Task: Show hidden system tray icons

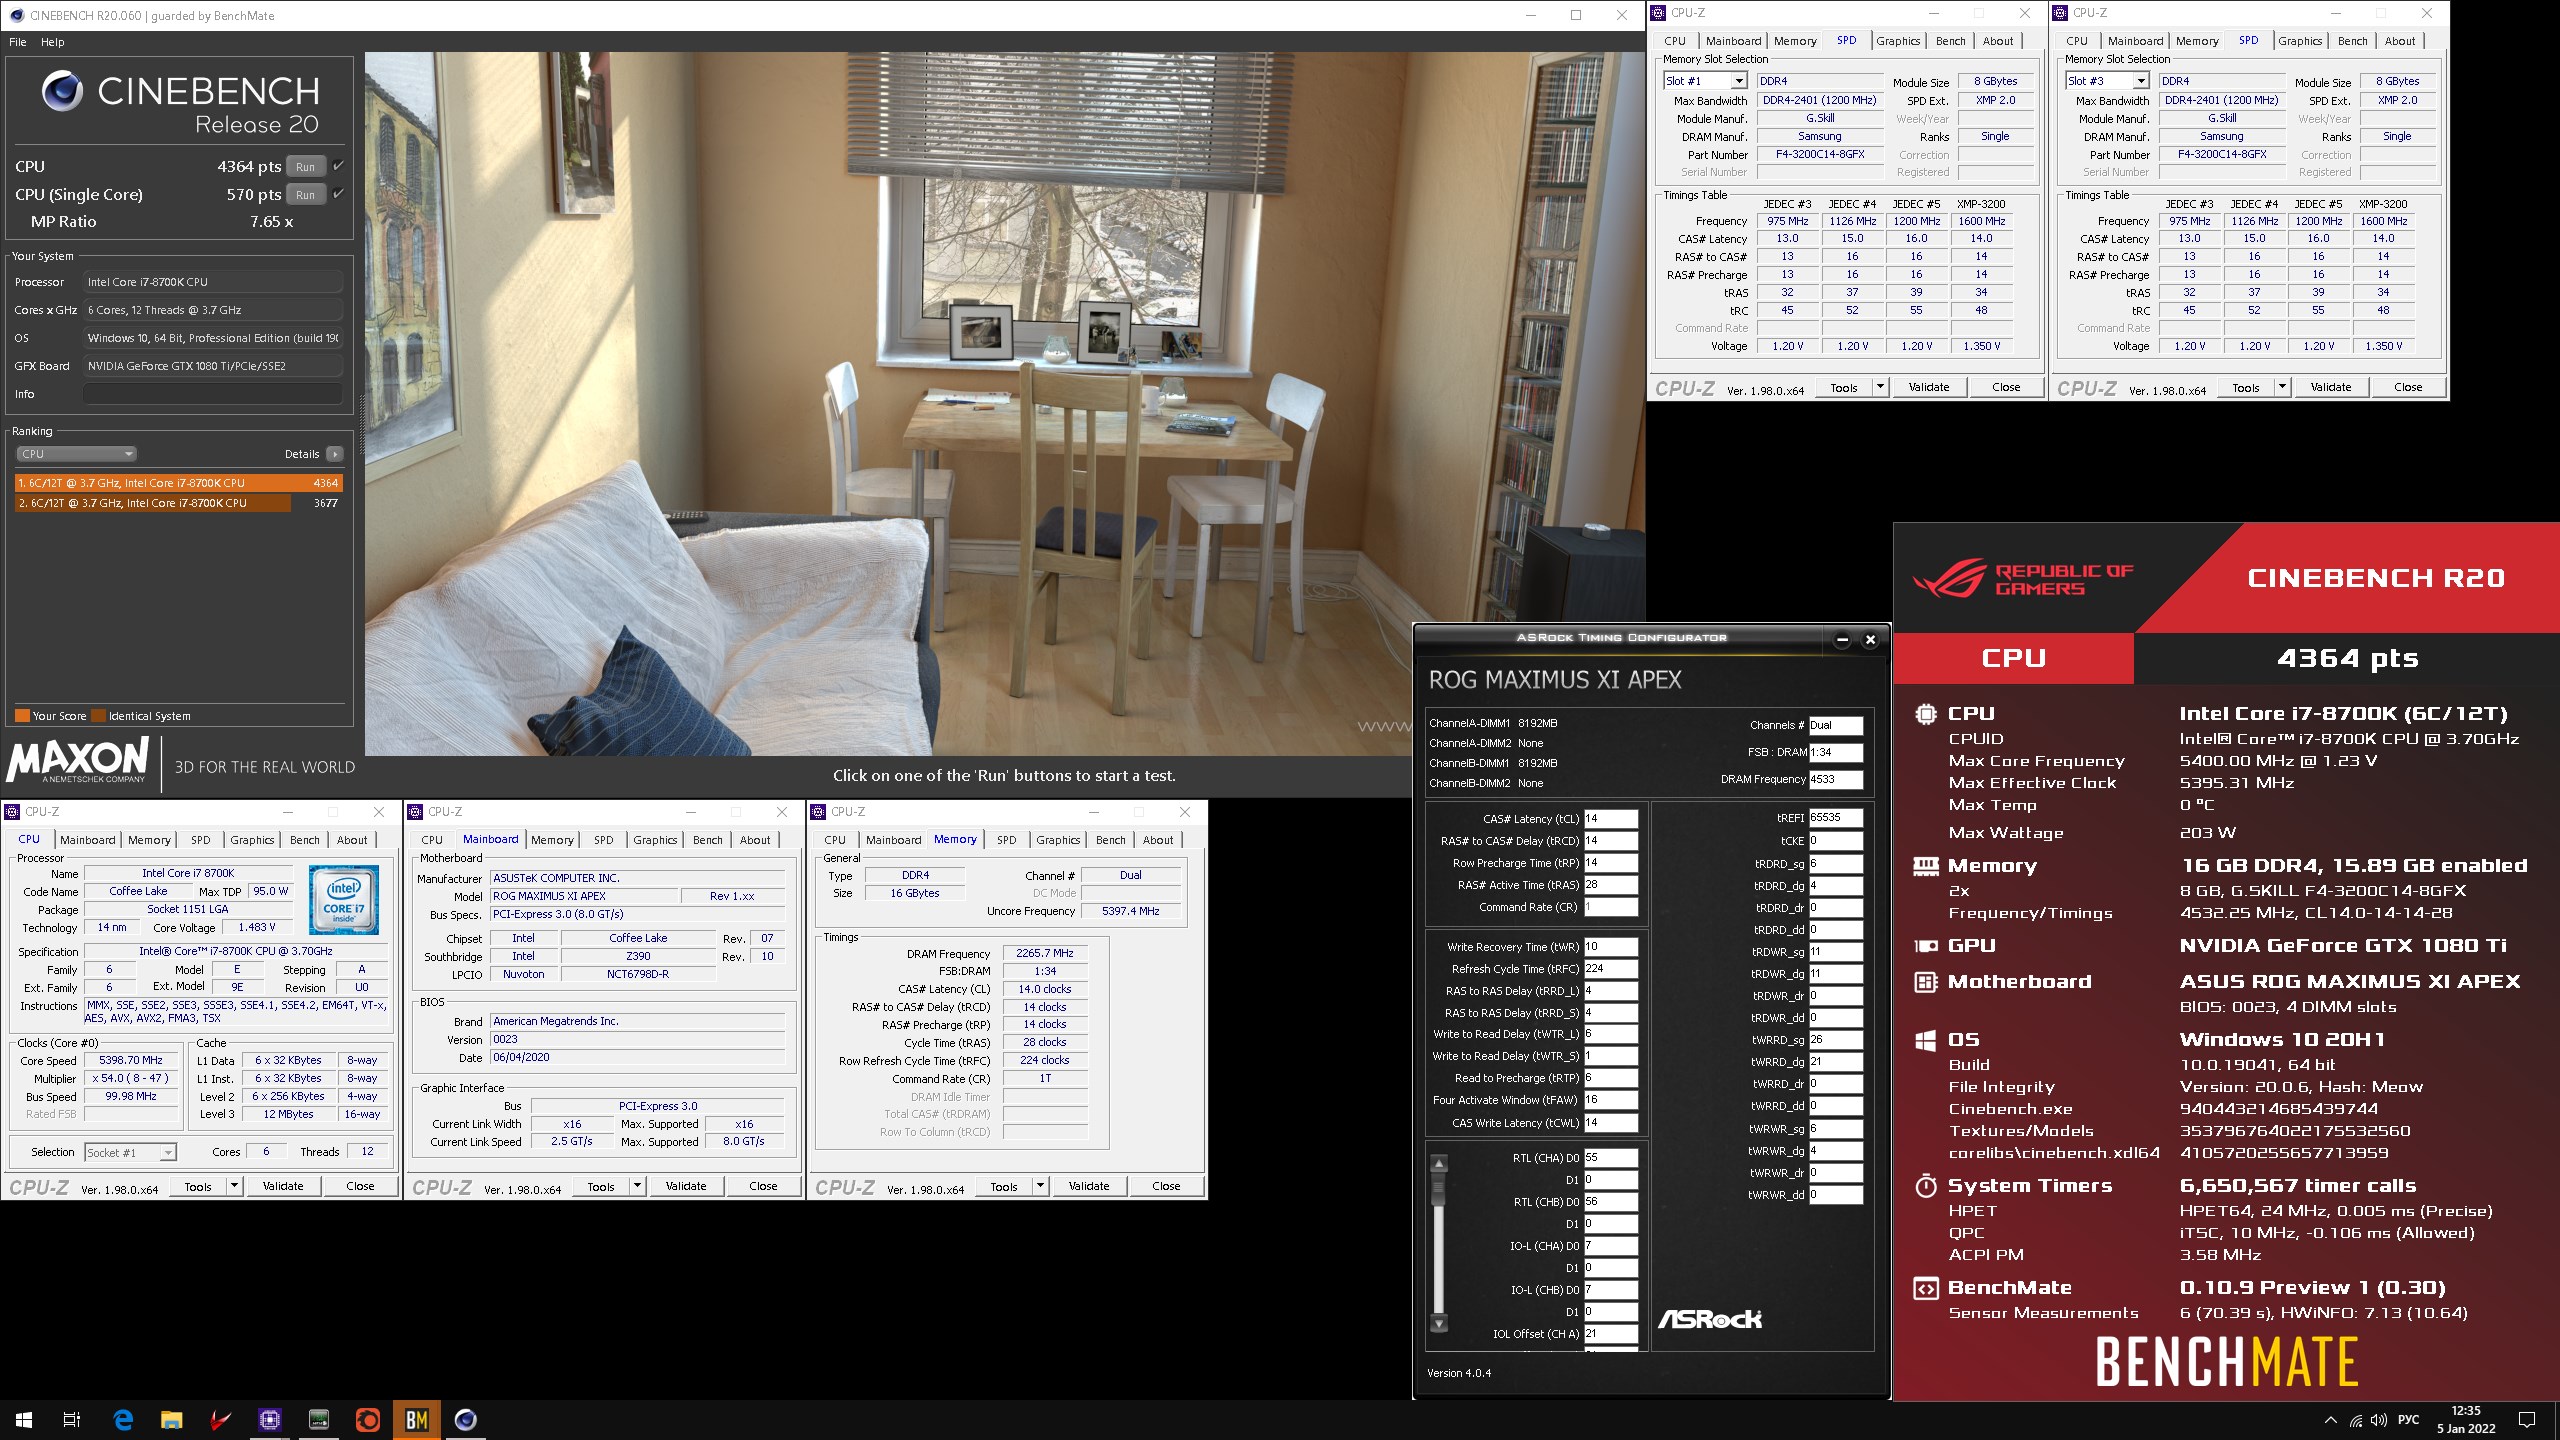Action: (x=2331, y=1420)
